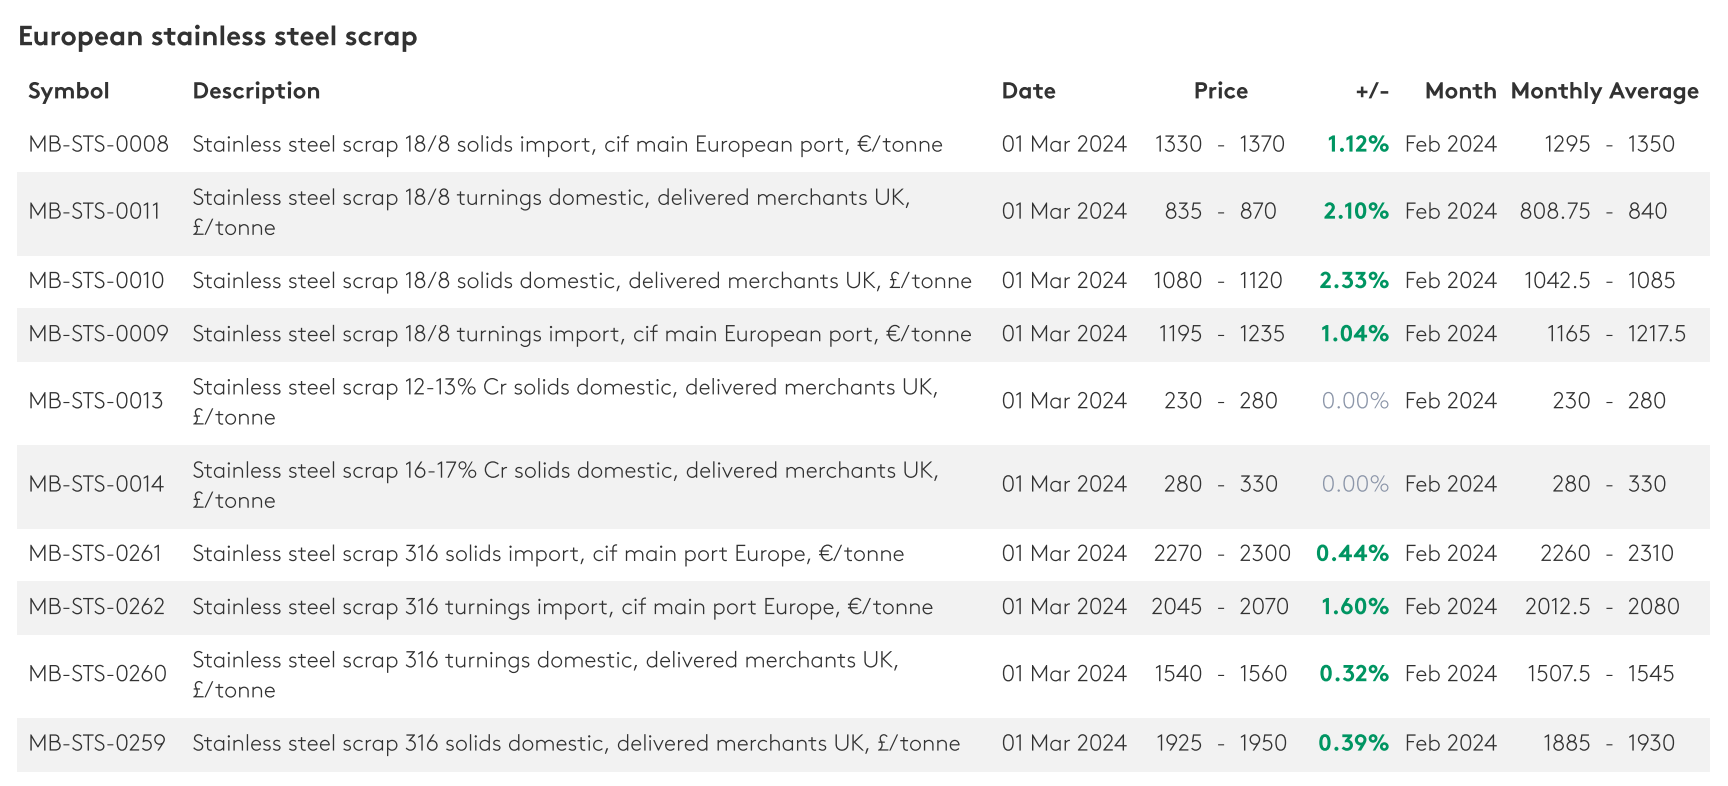The image size is (1728, 786).
Task: Click the 2.33% change value
Action: [1353, 280]
